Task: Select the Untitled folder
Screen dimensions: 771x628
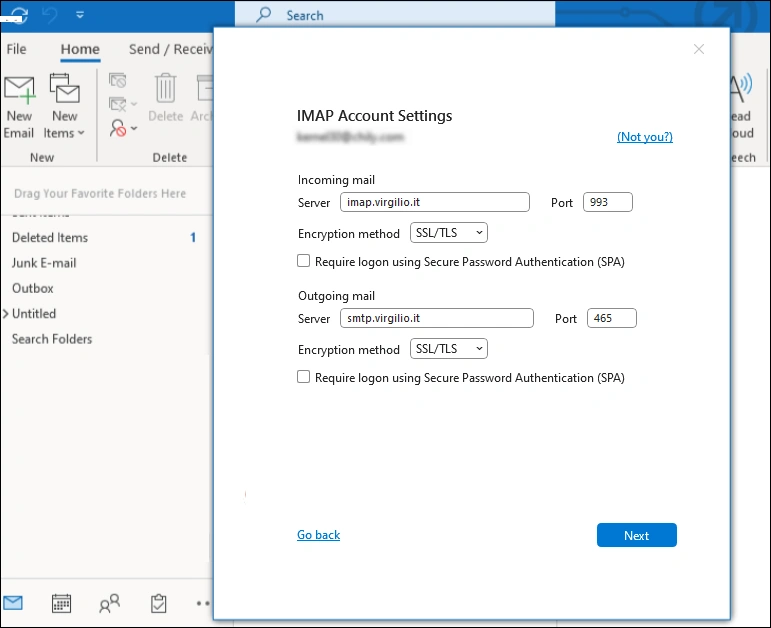Action: [34, 314]
